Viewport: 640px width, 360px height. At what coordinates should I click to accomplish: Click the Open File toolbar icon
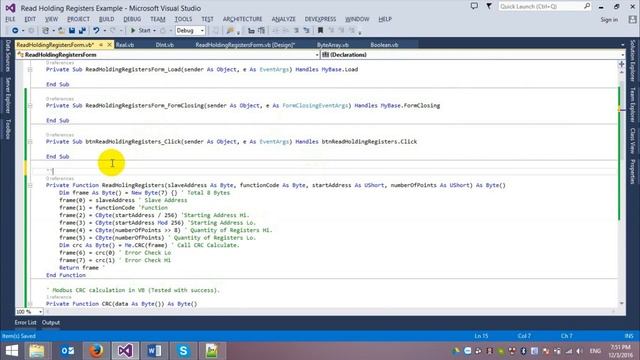(61, 31)
